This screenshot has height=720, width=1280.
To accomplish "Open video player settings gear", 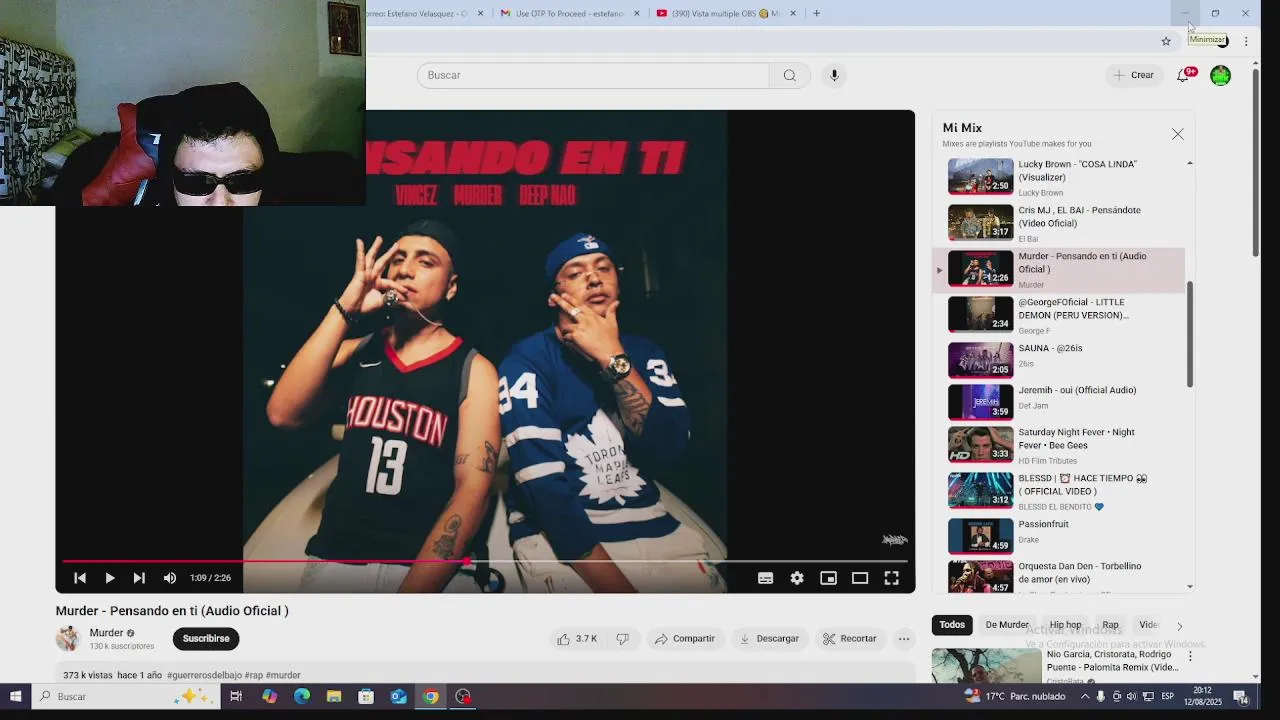I will click(797, 578).
